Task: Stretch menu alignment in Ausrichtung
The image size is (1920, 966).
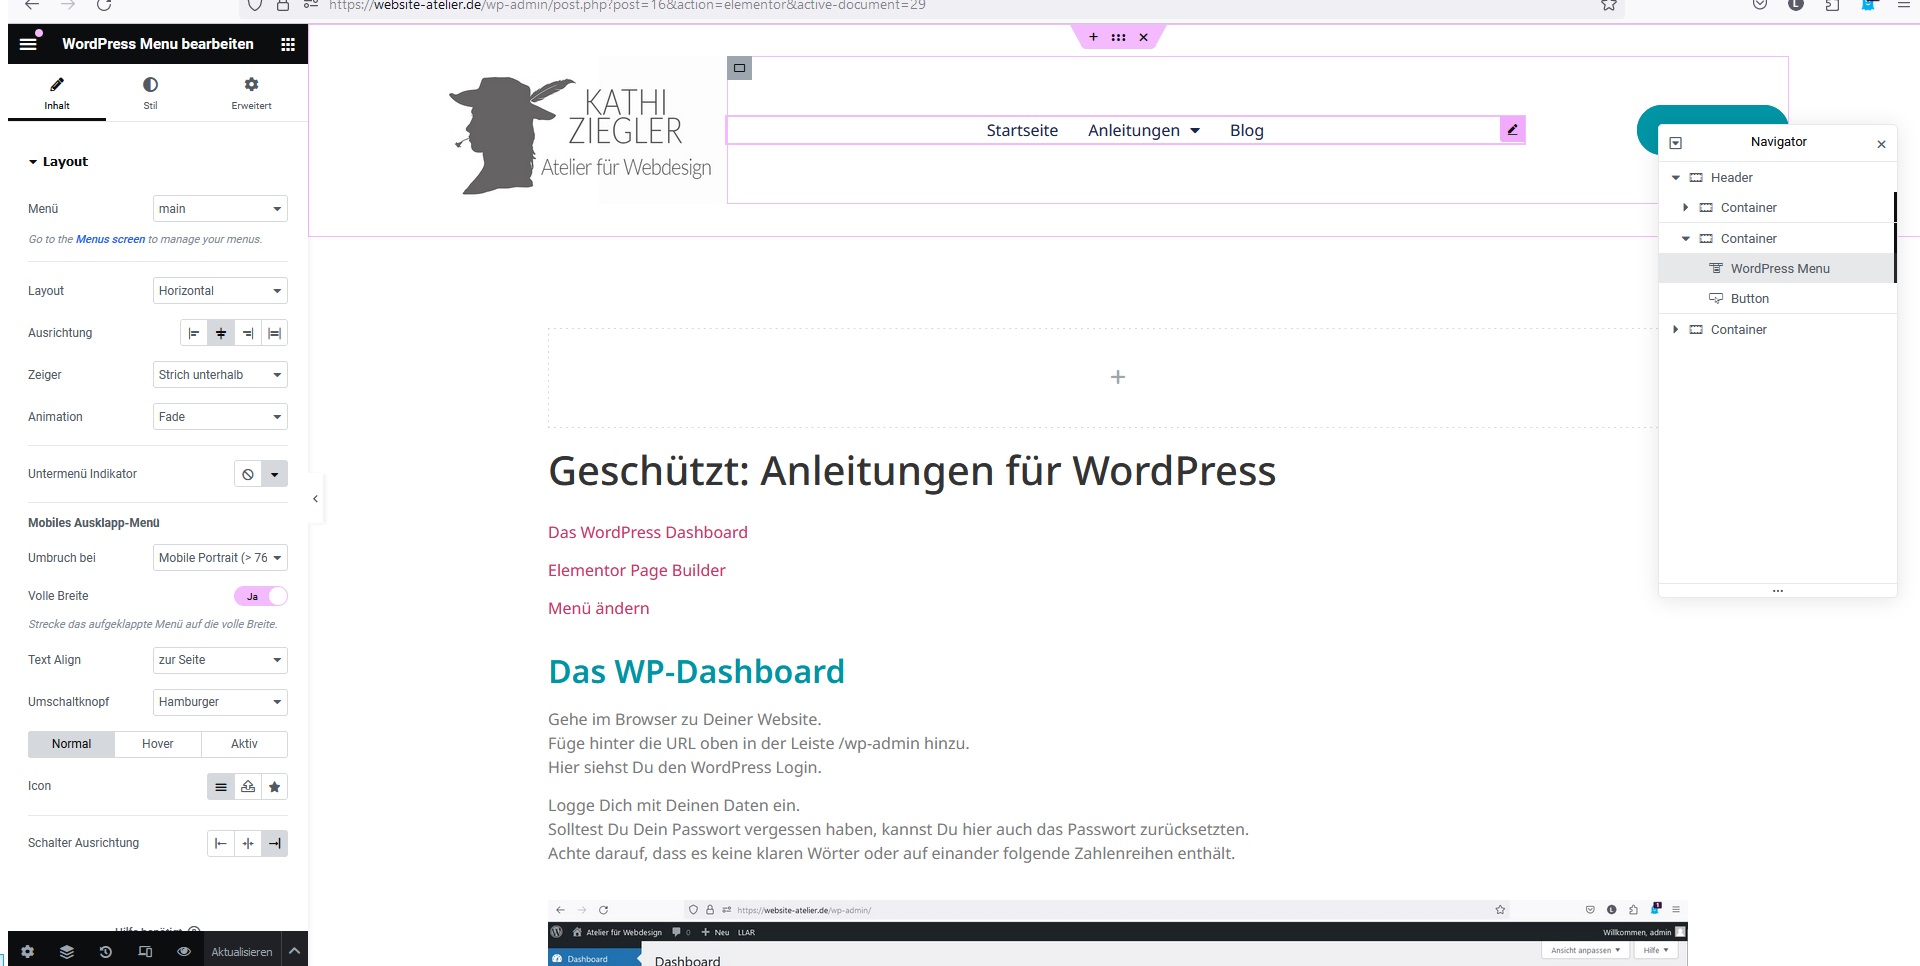Action: [x=275, y=333]
